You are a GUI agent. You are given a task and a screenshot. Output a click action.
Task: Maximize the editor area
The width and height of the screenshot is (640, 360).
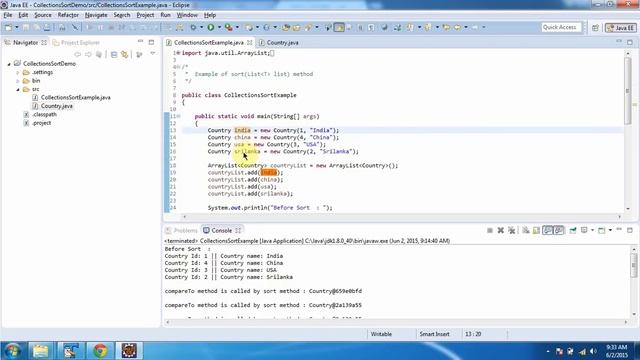[x=630, y=42]
